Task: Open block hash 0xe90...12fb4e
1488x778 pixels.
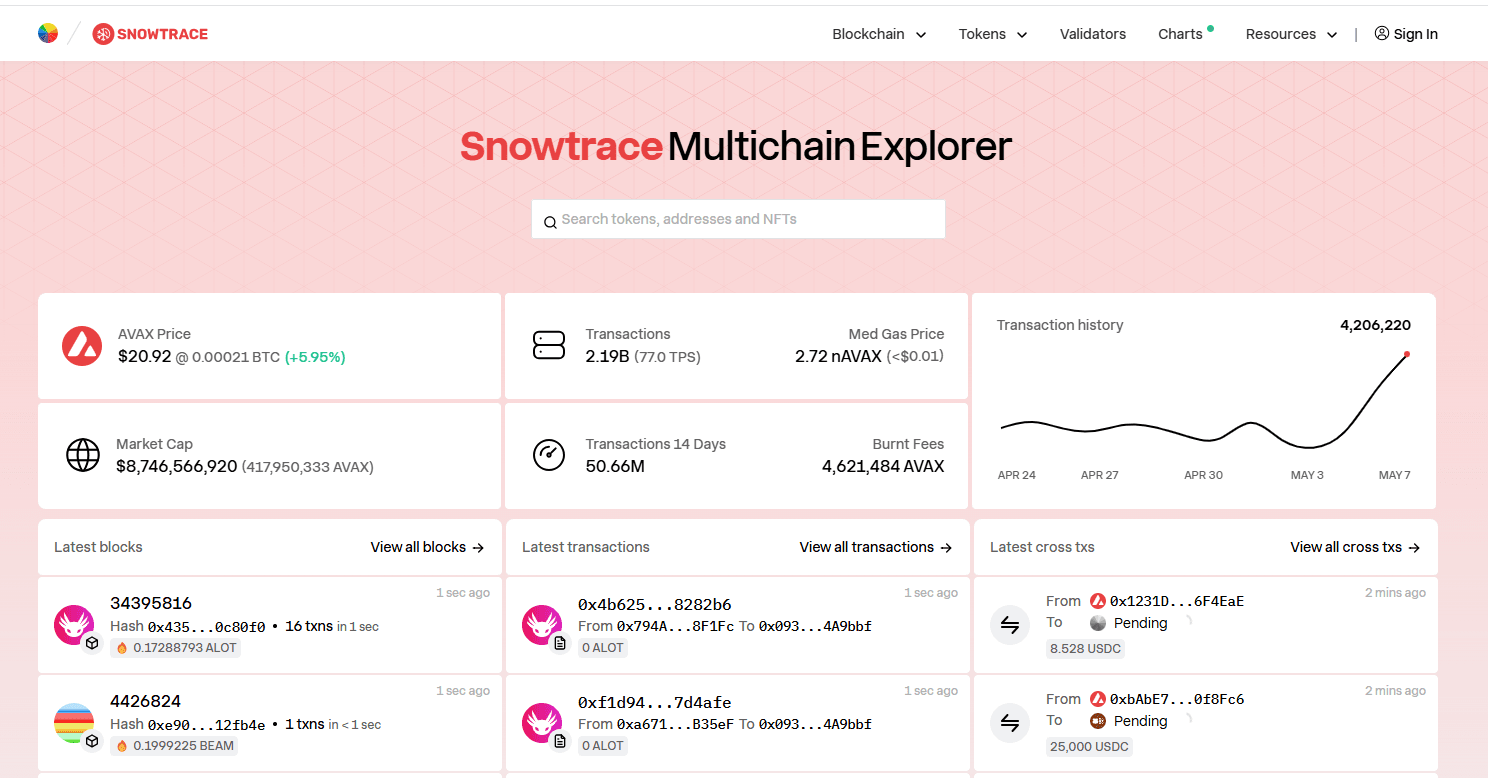Action: click(x=207, y=725)
